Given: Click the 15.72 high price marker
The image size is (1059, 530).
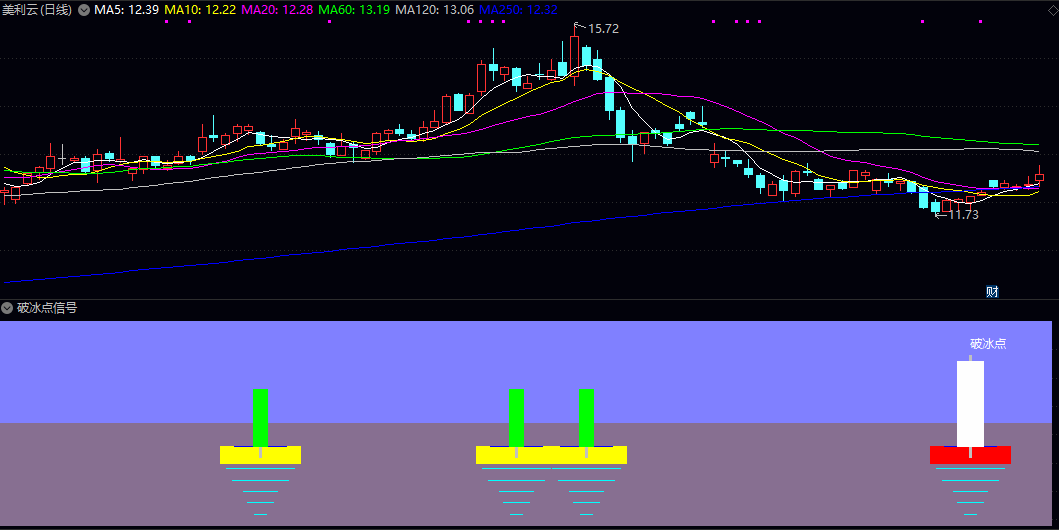Looking at the screenshot, I should point(603,29).
